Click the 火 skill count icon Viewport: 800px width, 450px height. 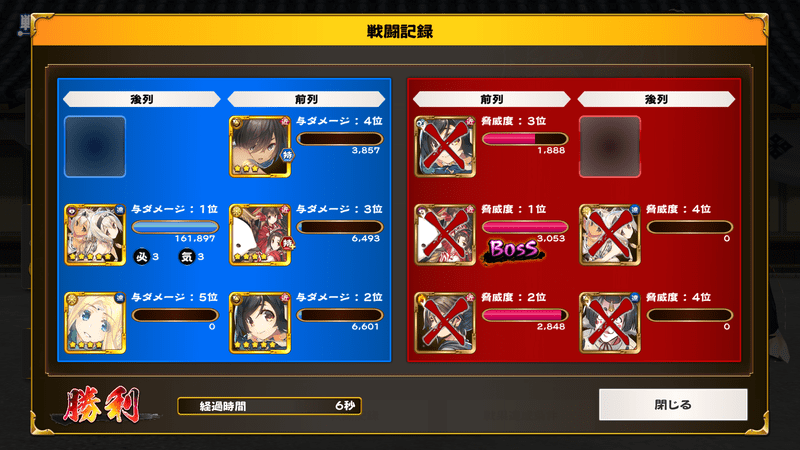[141, 257]
